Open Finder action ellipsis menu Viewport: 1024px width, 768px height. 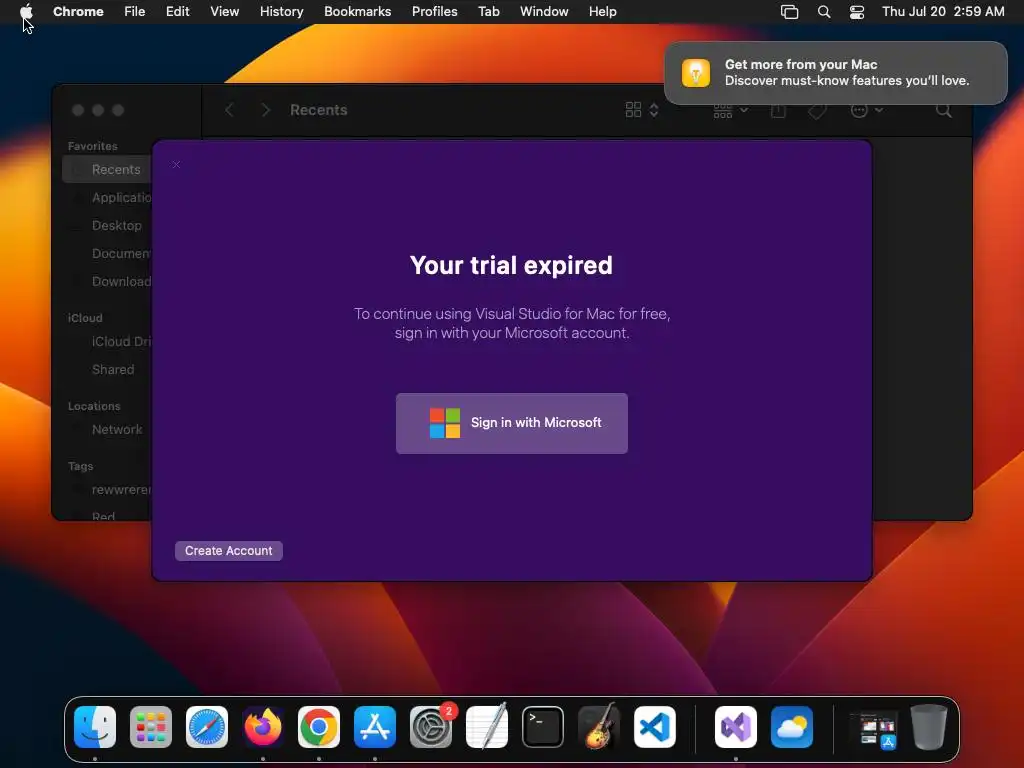point(867,110)
